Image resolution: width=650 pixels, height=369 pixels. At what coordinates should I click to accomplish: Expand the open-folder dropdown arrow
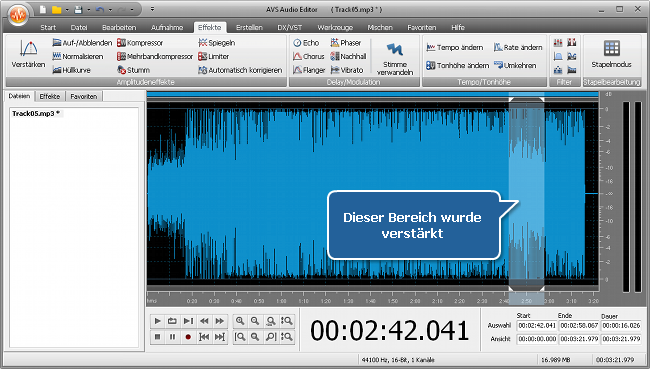point(67,10)
